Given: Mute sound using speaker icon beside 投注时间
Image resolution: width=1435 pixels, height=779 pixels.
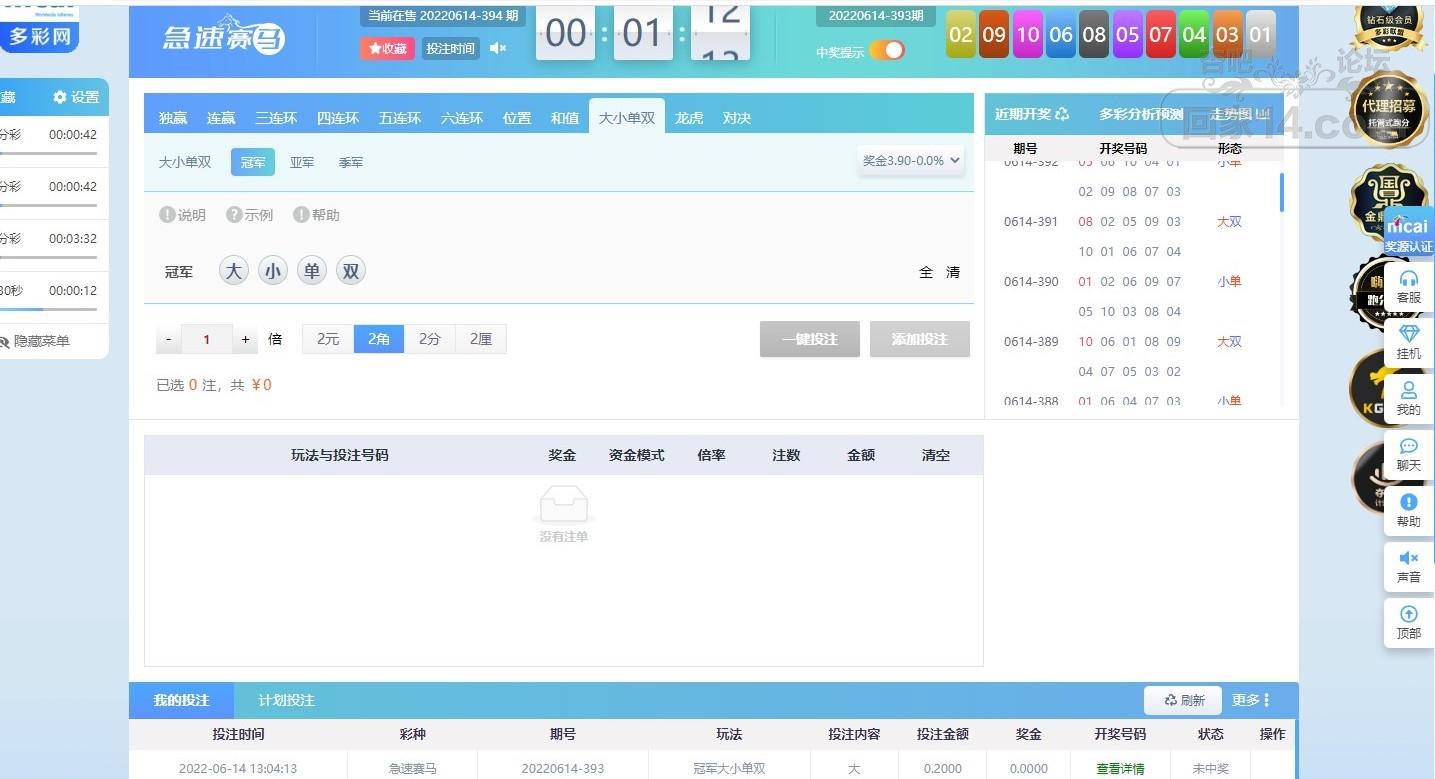Looking at the screenshot, I should (x=498, y=48).
